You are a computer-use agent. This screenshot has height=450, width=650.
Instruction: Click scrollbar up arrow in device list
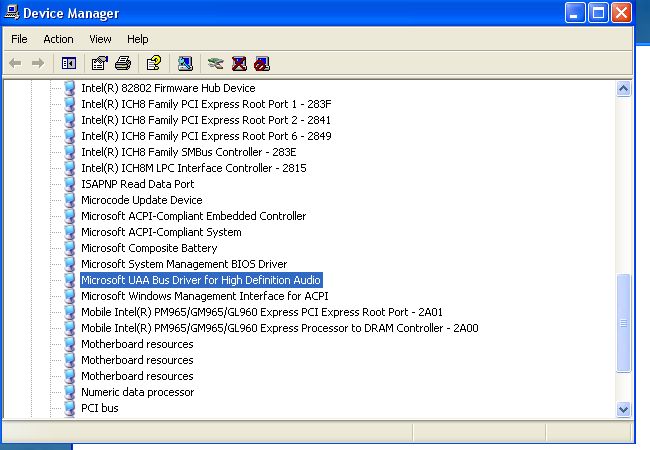point(623,88)
